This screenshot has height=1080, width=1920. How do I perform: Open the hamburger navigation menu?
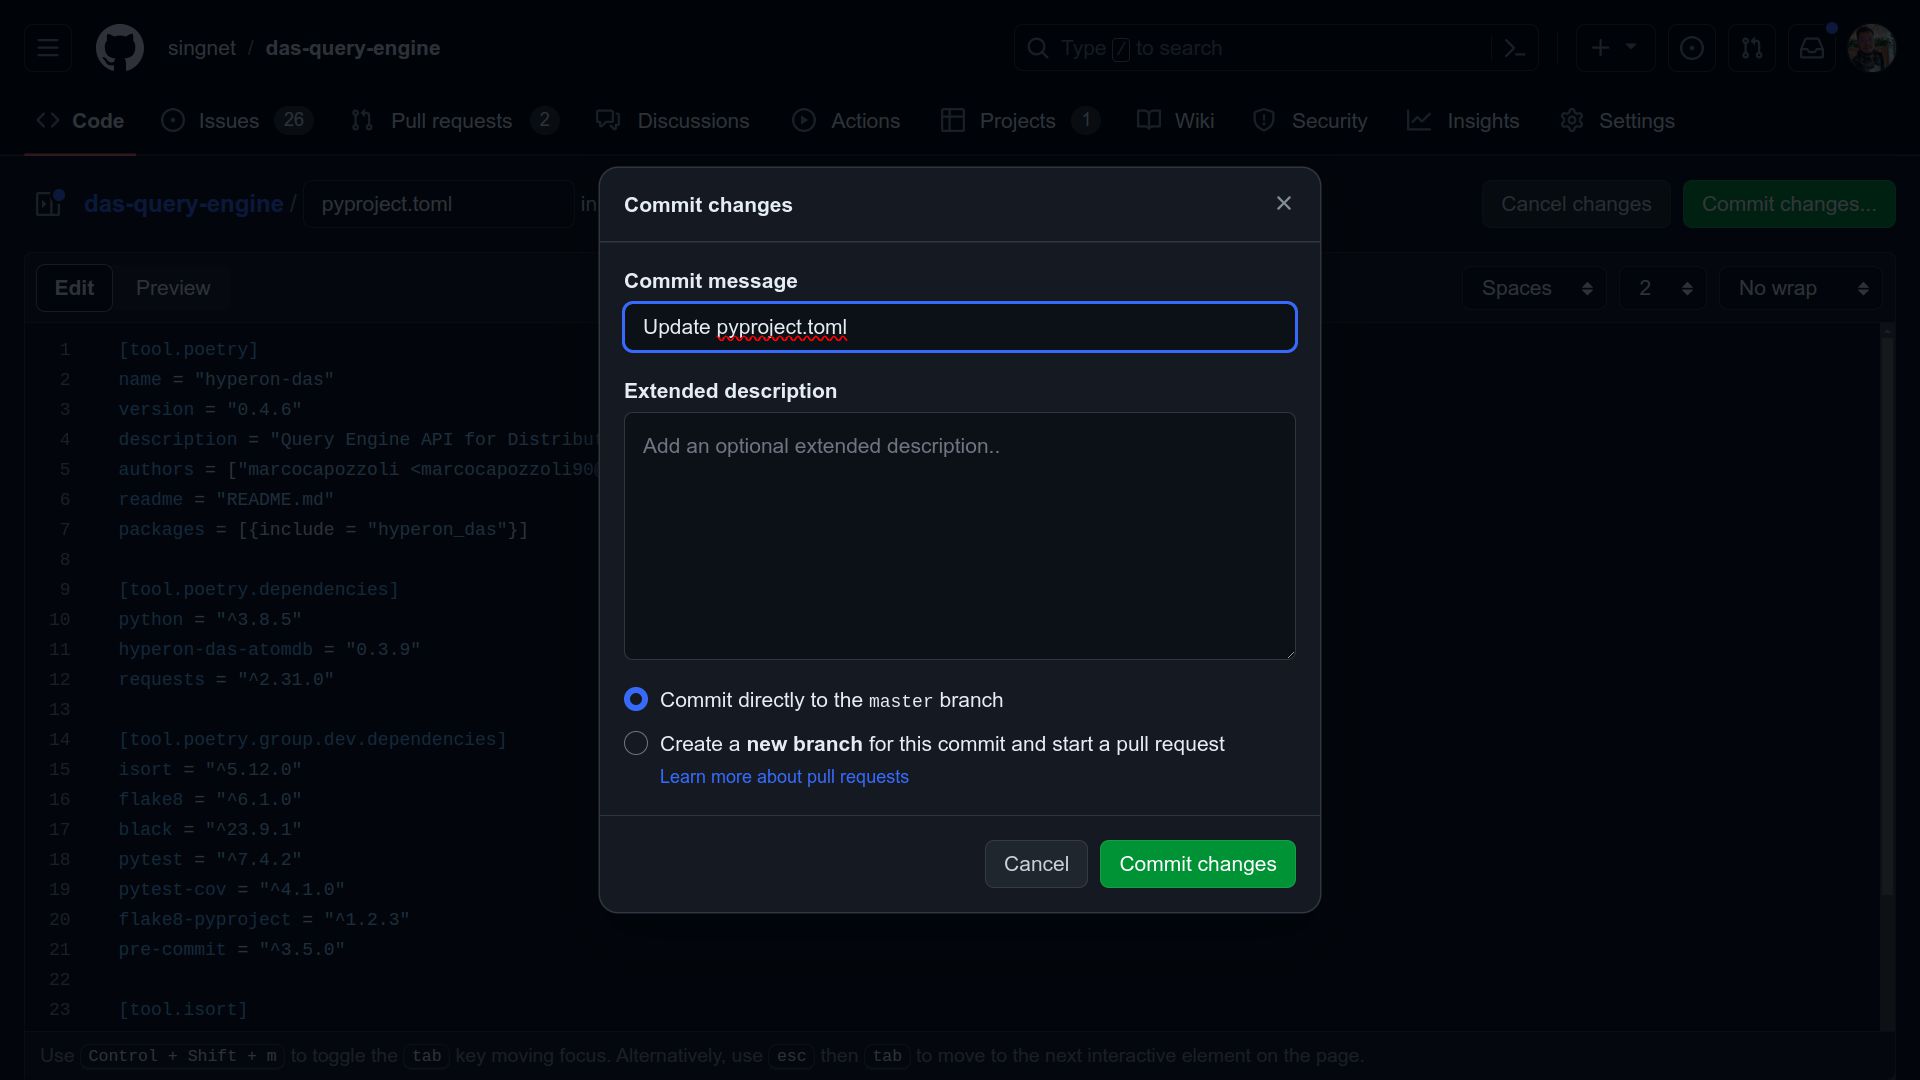[48, 48]
